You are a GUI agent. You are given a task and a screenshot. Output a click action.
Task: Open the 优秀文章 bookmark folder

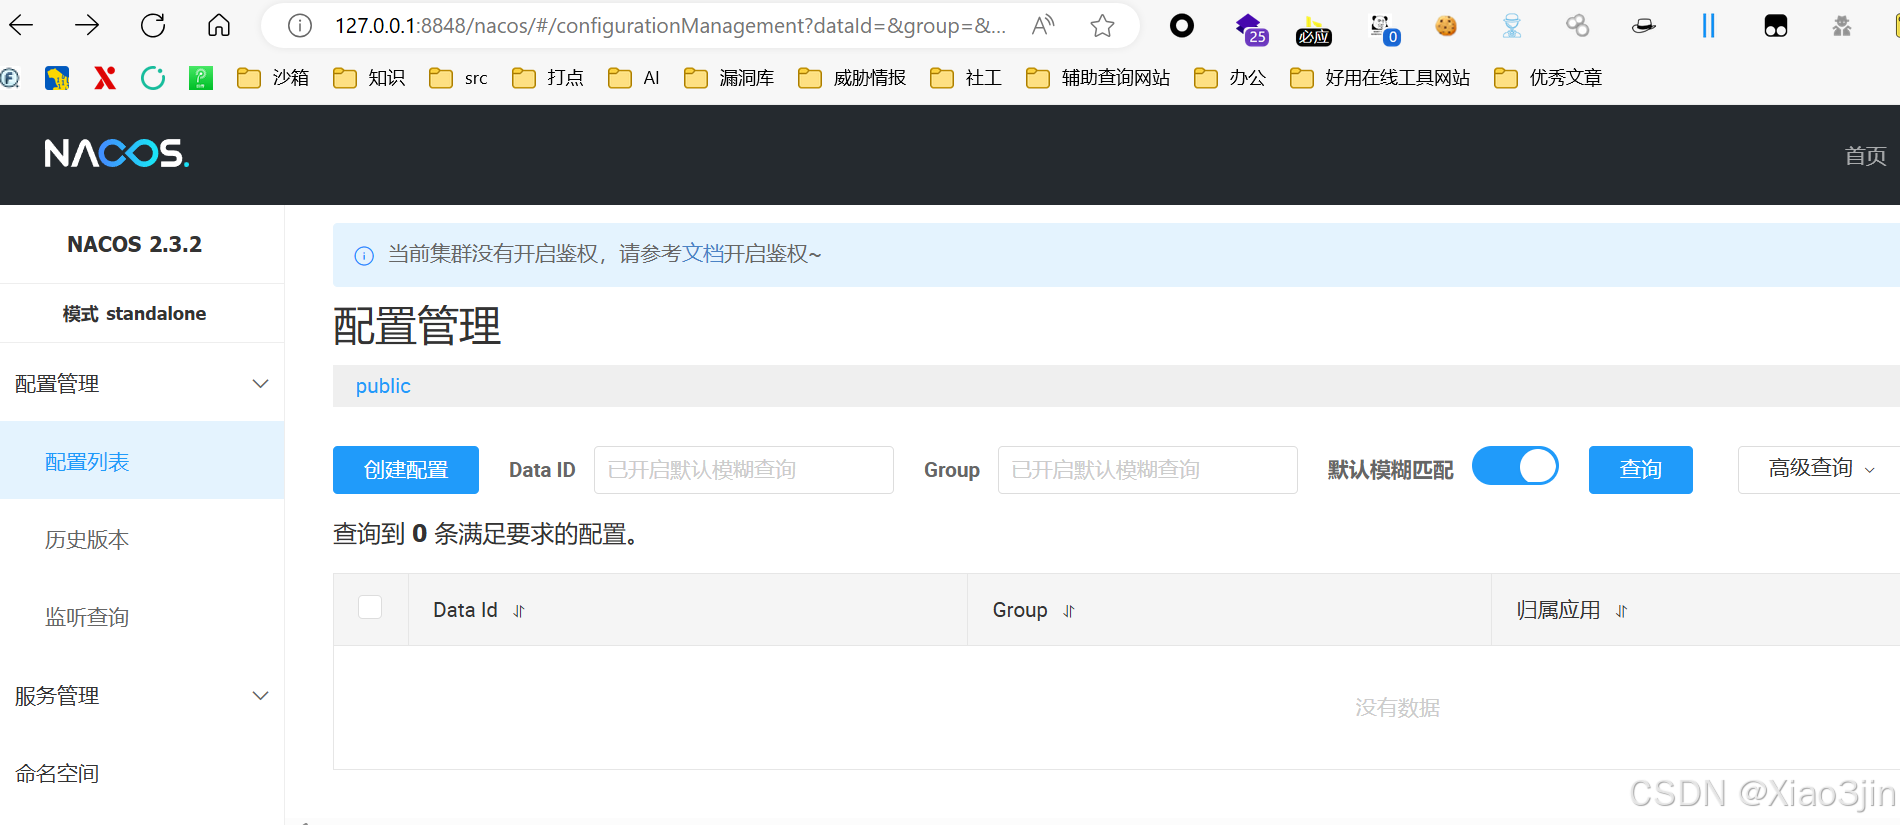pos(1548,78)
